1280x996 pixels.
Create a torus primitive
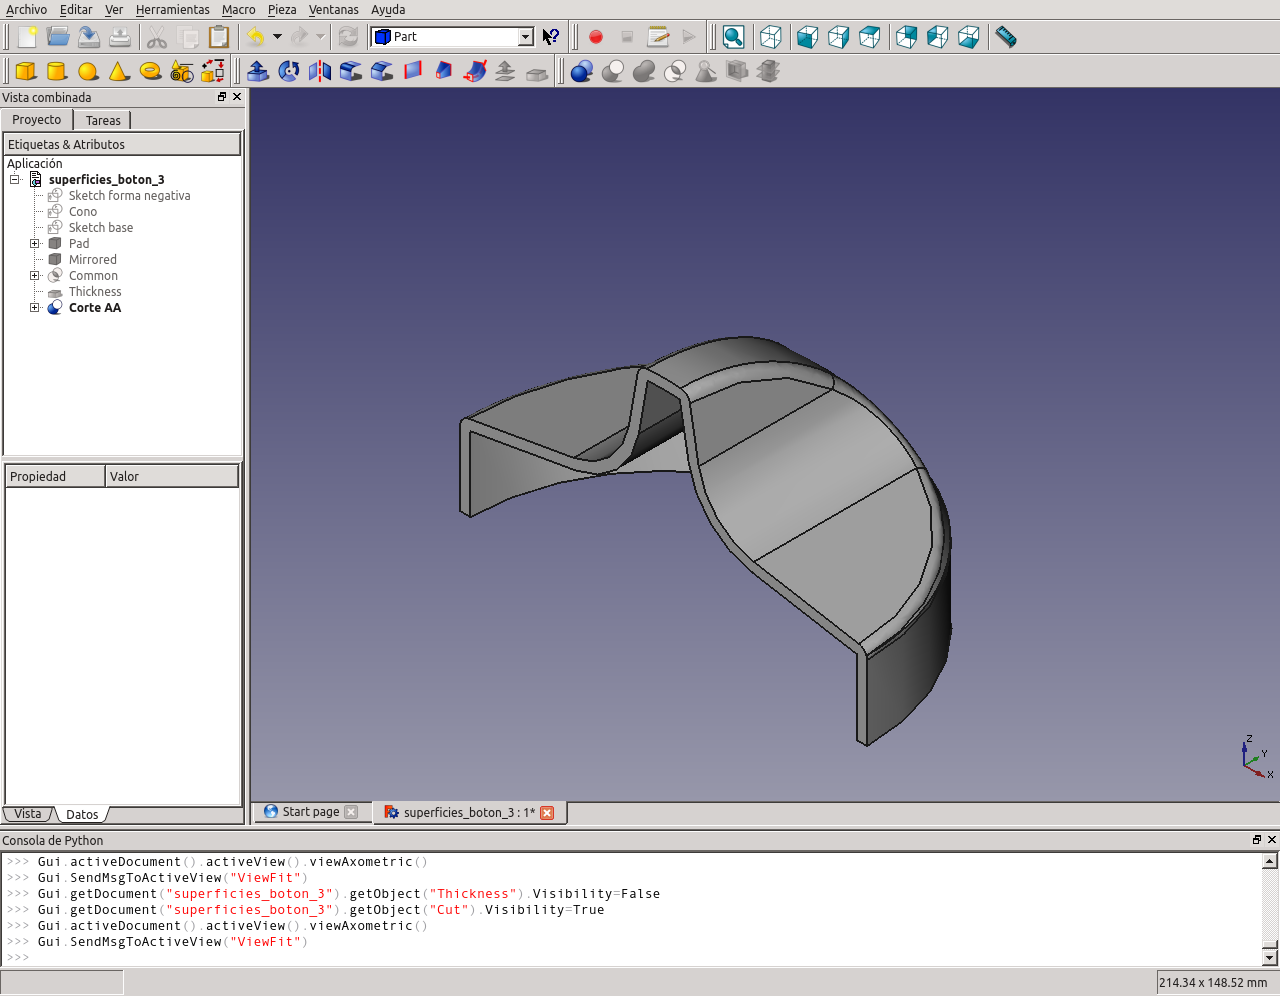click(x=150, y=71)
